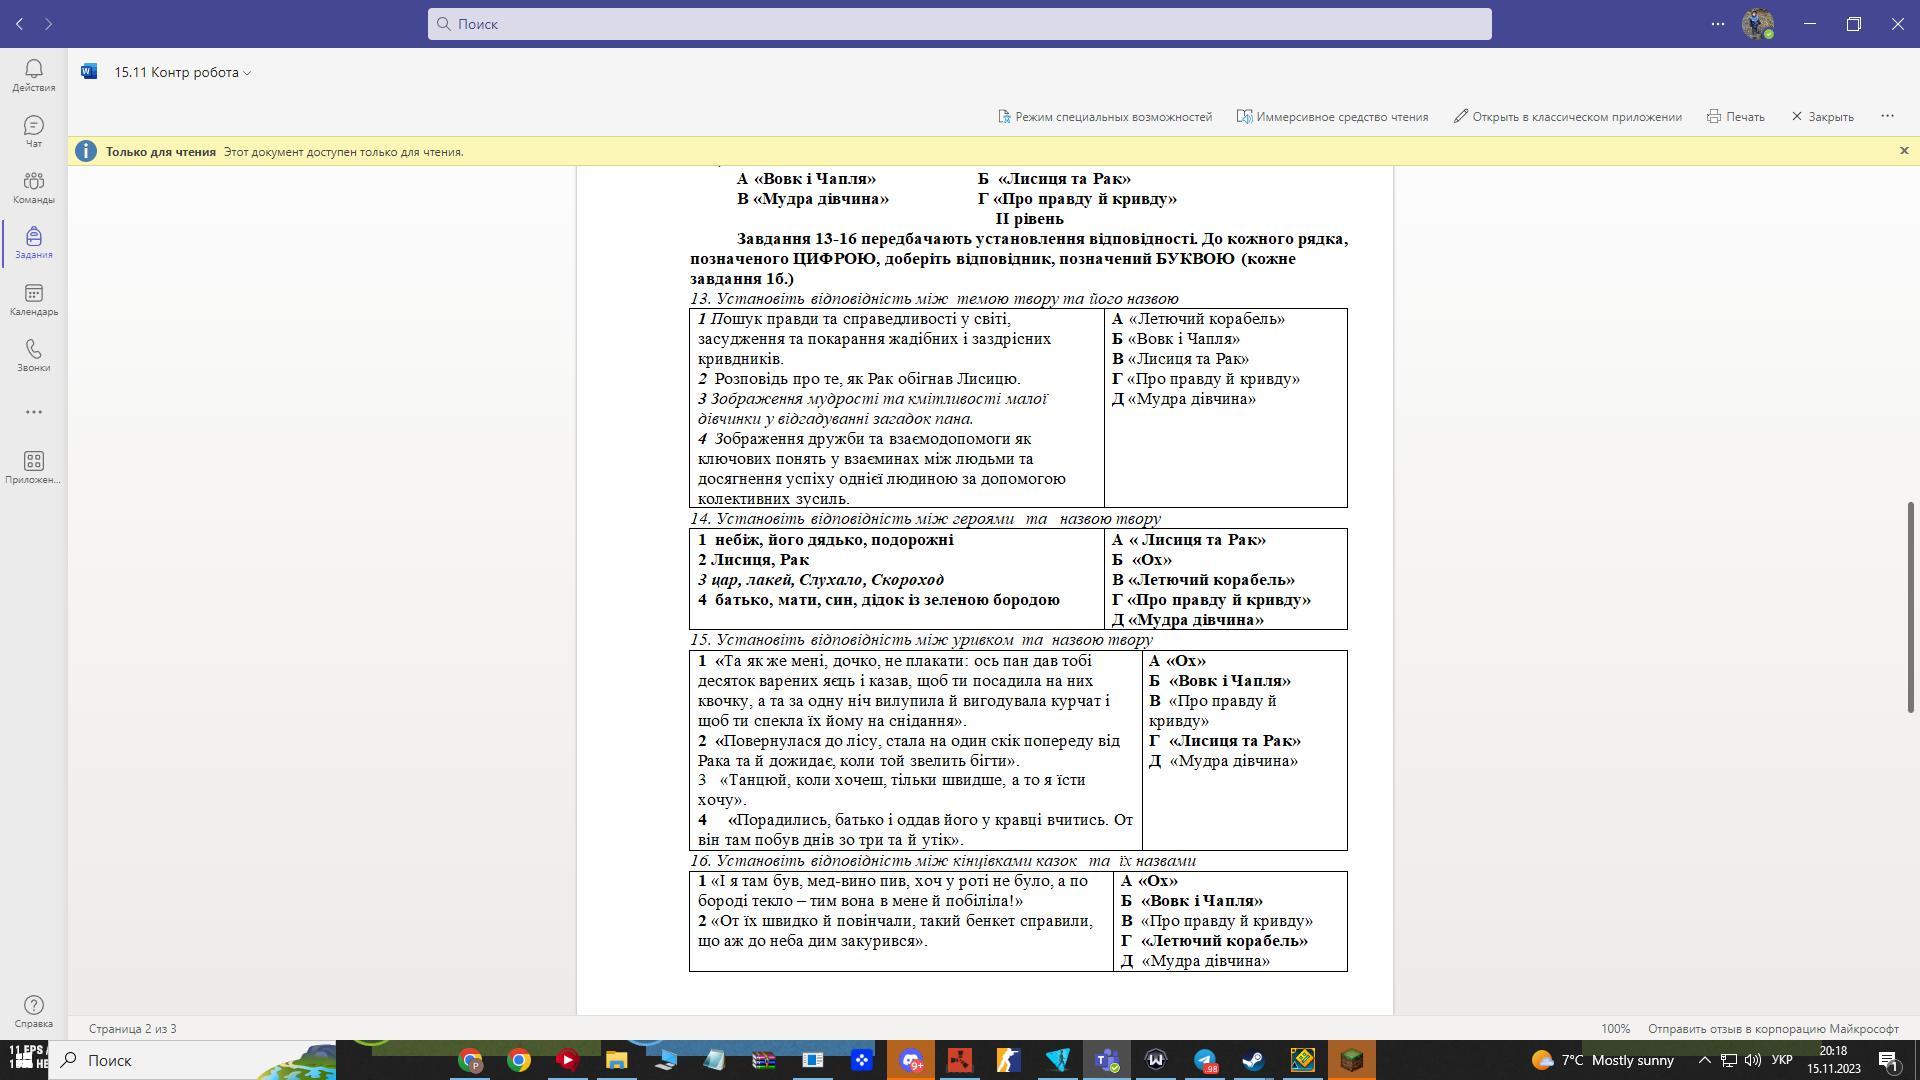Click the Поиск search field at top
Image resolution: width=1920 pixels, height=1080 pixels.
960,24
